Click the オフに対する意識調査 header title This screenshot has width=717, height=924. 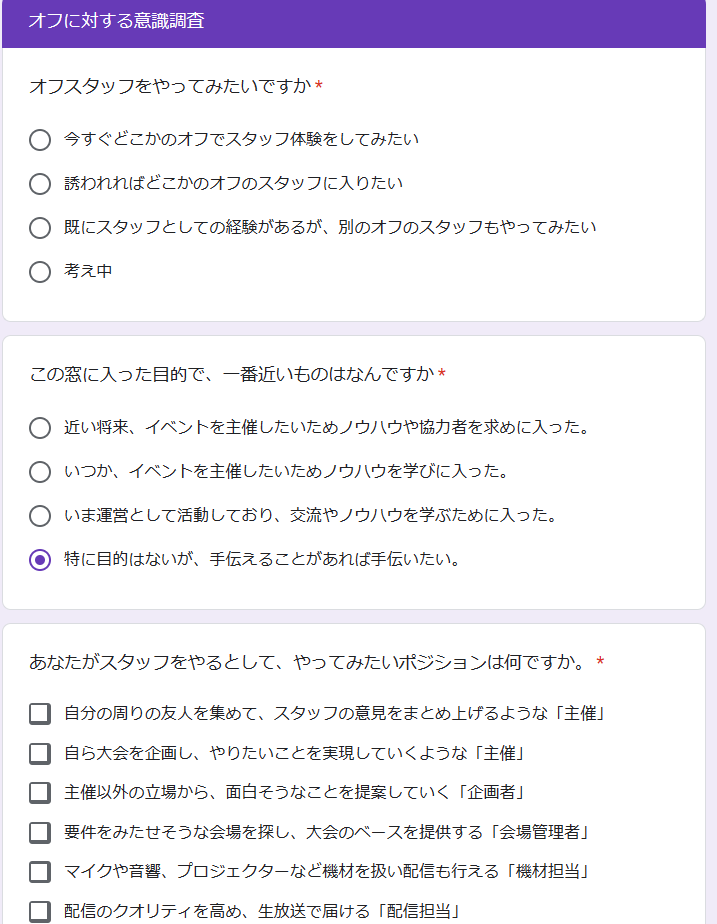[117, 21]
